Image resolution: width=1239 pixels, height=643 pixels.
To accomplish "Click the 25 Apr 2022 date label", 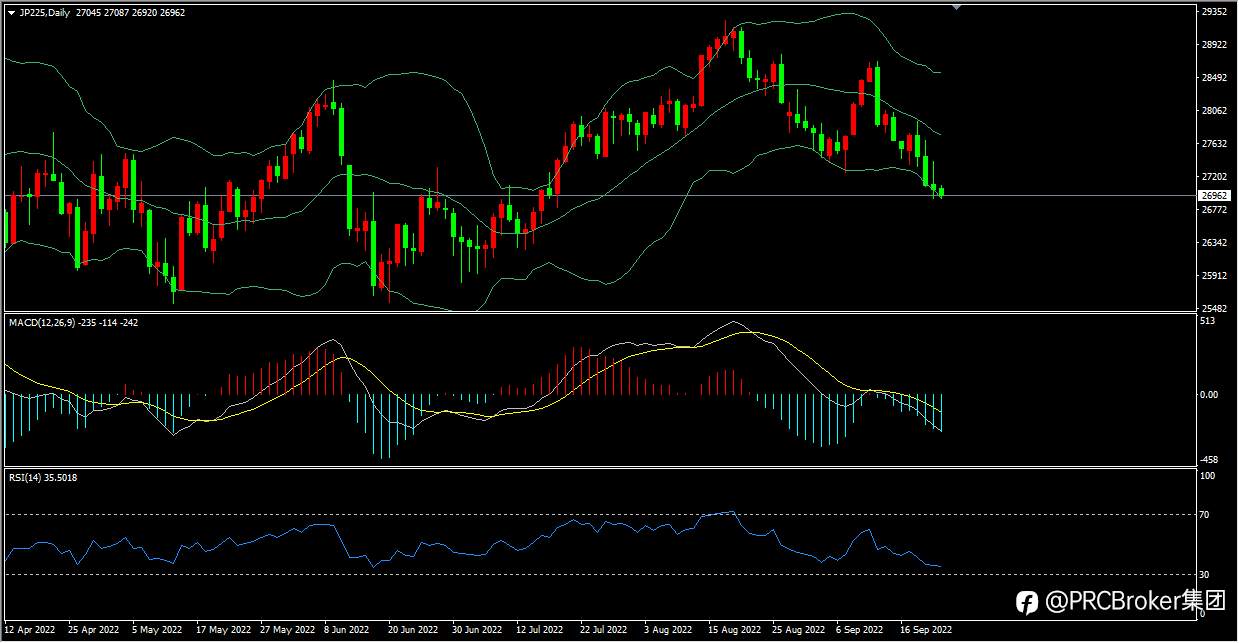I will 93,631.
